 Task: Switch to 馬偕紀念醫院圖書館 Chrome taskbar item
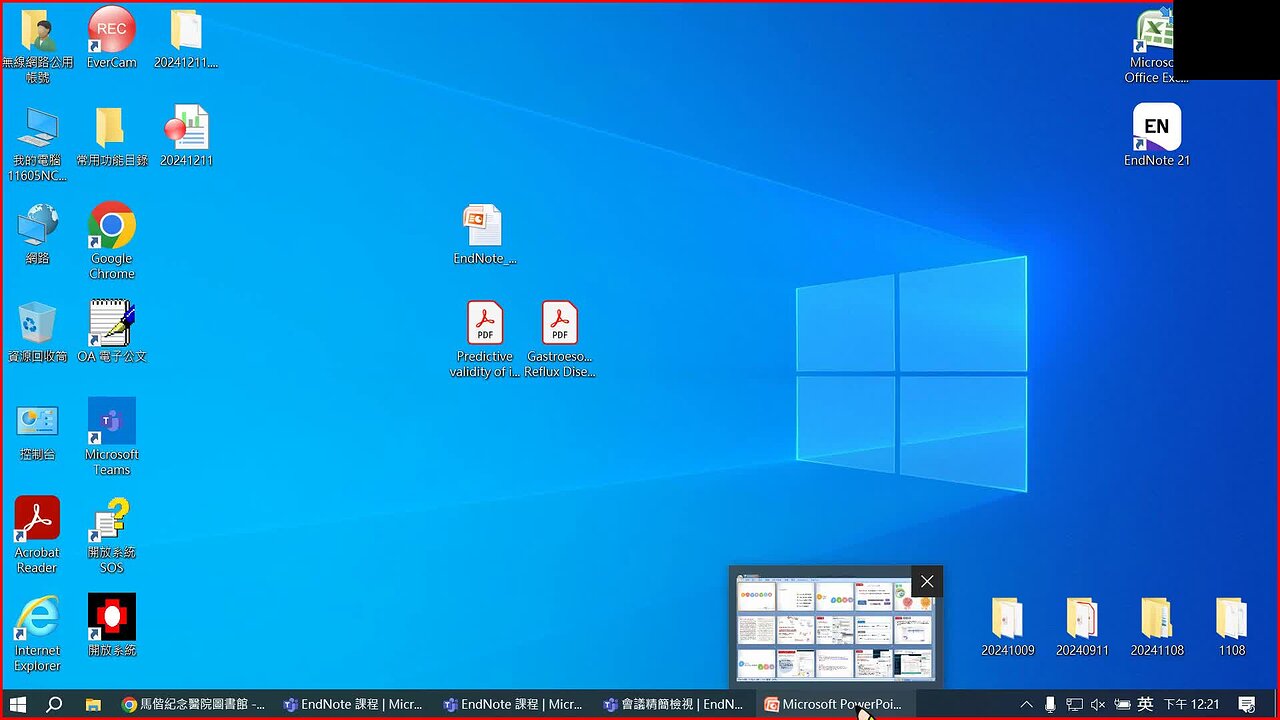coord(192,704)
